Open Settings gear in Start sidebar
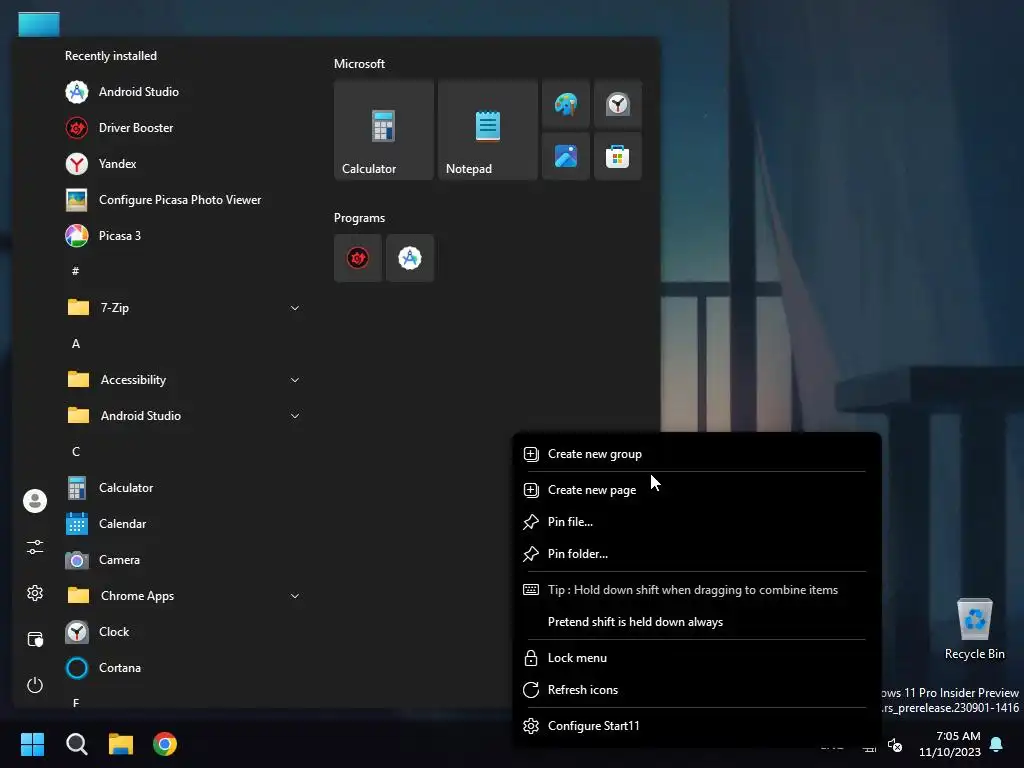The width and height of the screenshot is (1024, 768). pos(35,593)
